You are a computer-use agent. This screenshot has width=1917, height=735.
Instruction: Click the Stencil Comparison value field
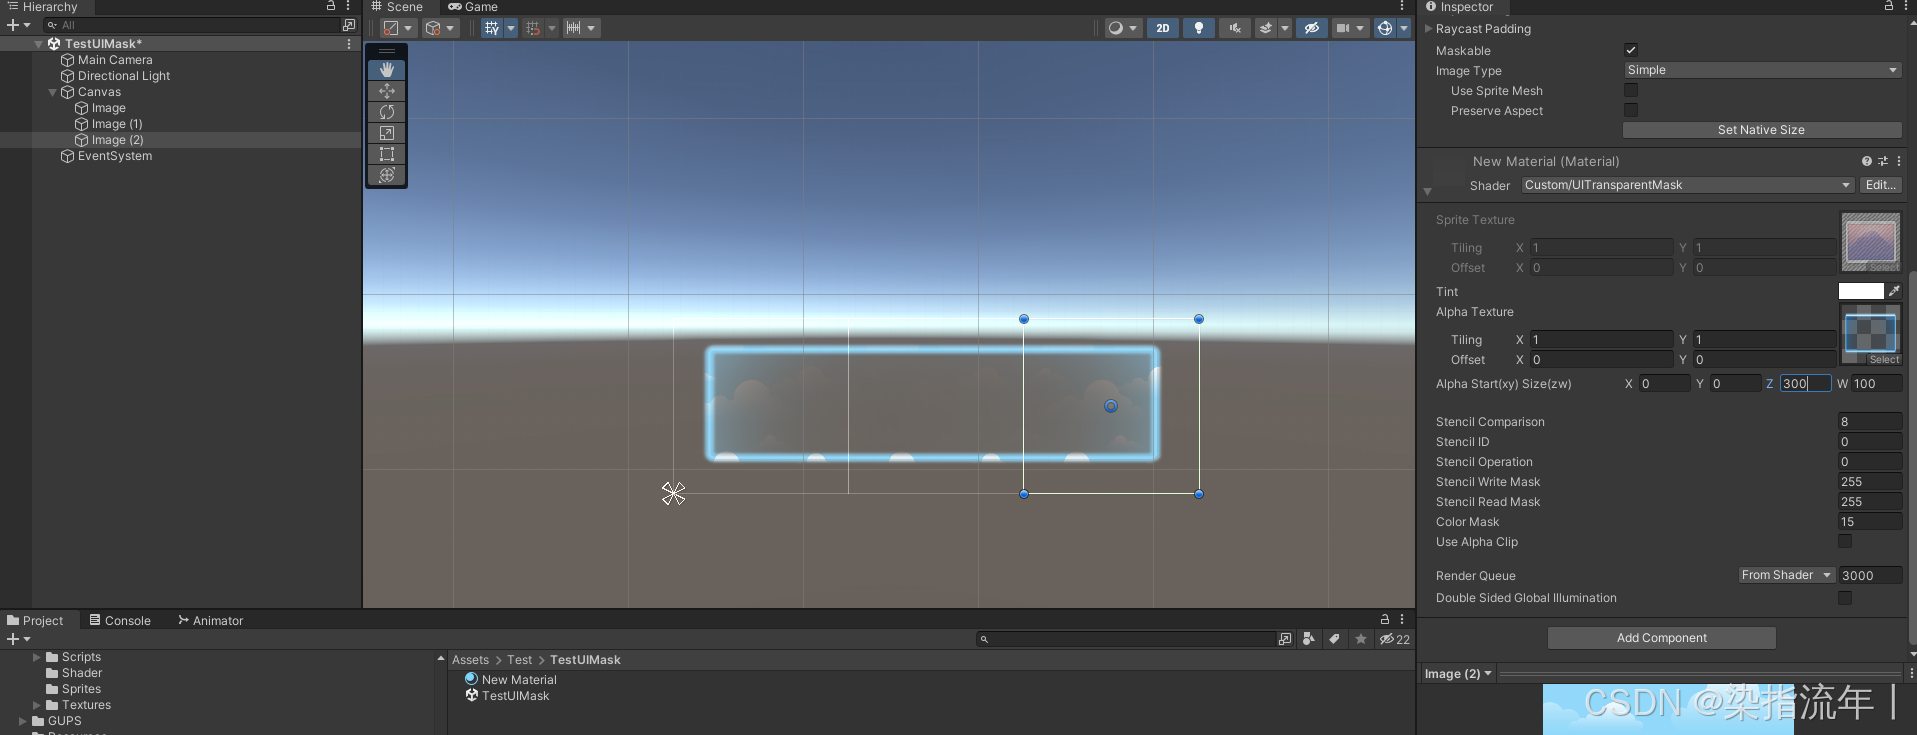pos(1870,421)
